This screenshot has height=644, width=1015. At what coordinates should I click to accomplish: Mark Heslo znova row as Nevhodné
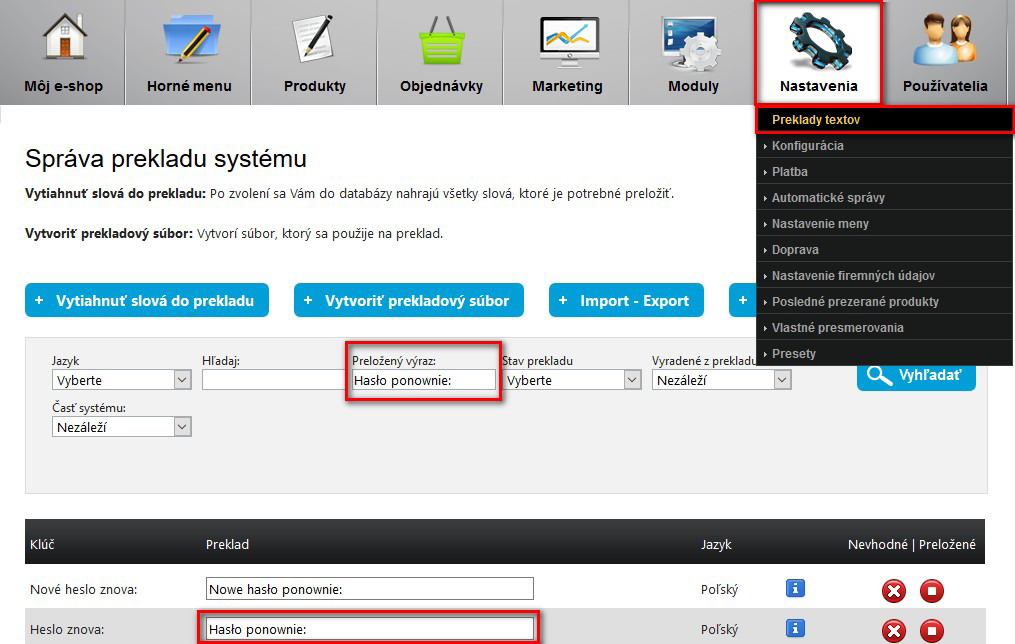(x=894, y=631)
